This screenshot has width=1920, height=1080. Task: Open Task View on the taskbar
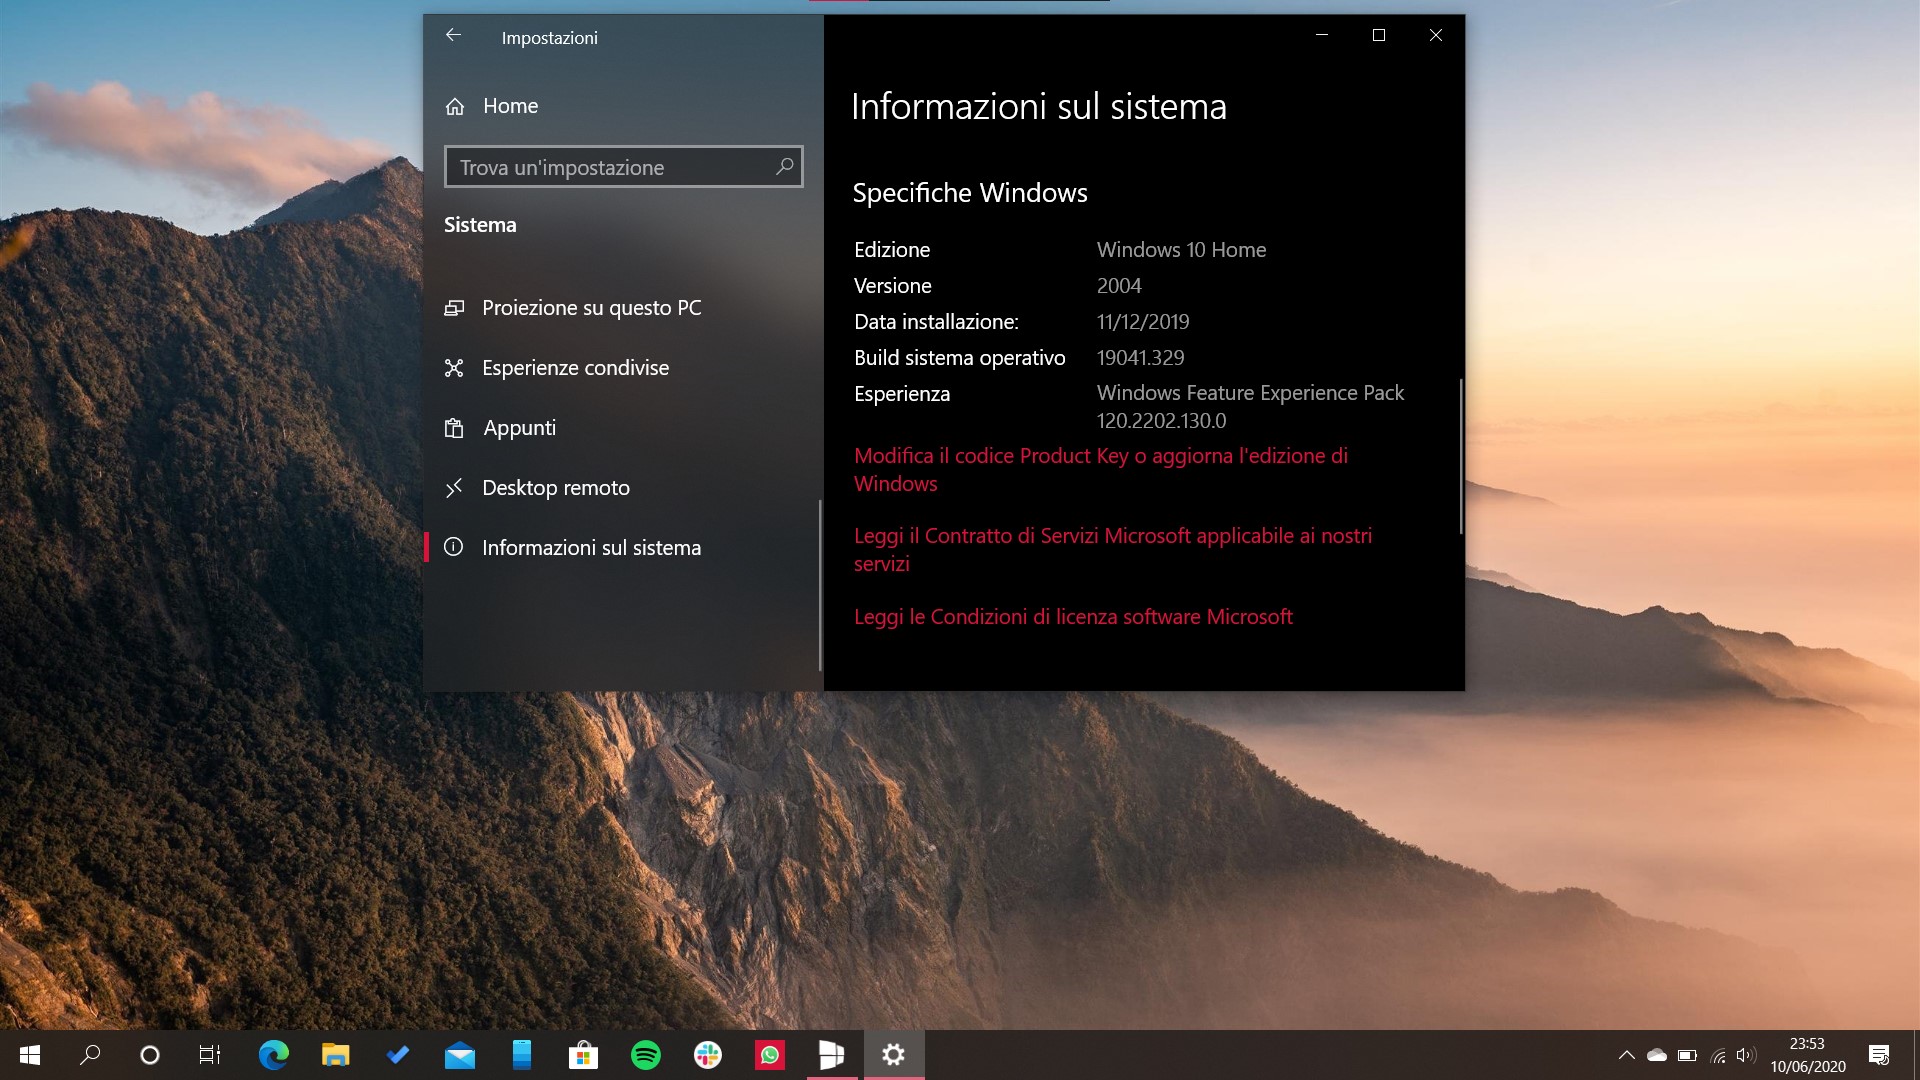[x=210, y=1055]
